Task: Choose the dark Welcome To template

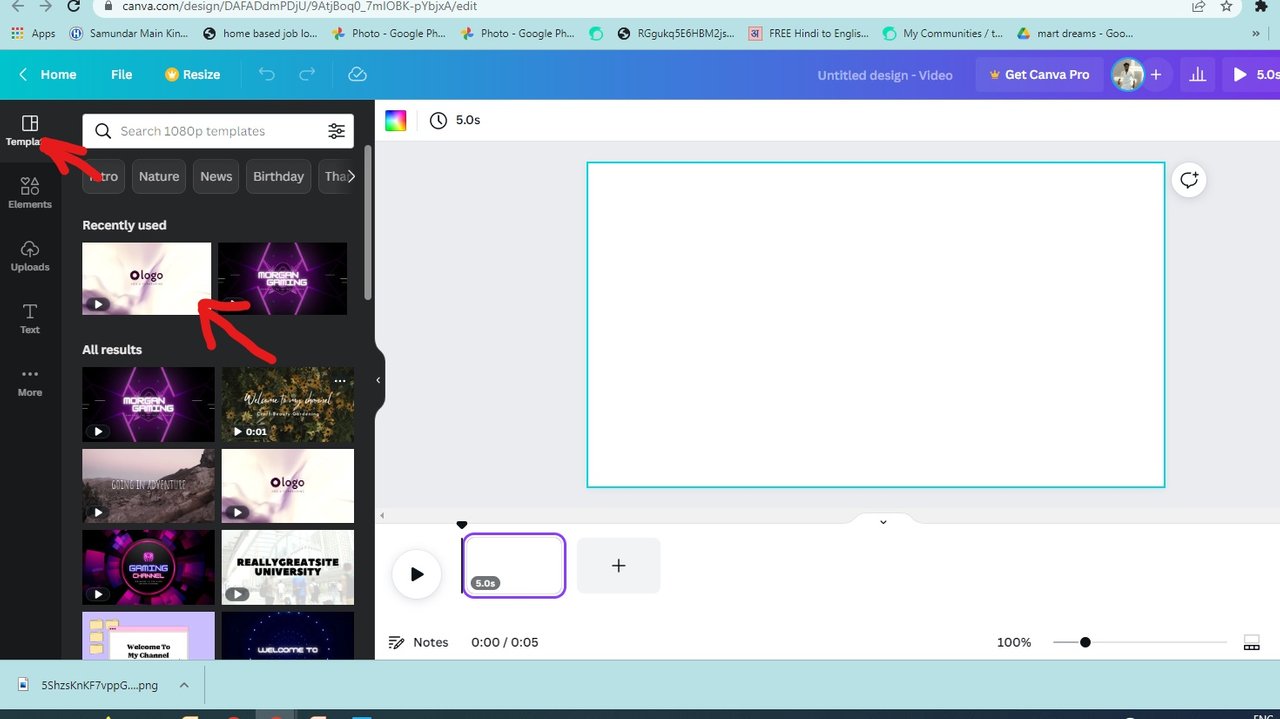Action: (x=287, y=636)
